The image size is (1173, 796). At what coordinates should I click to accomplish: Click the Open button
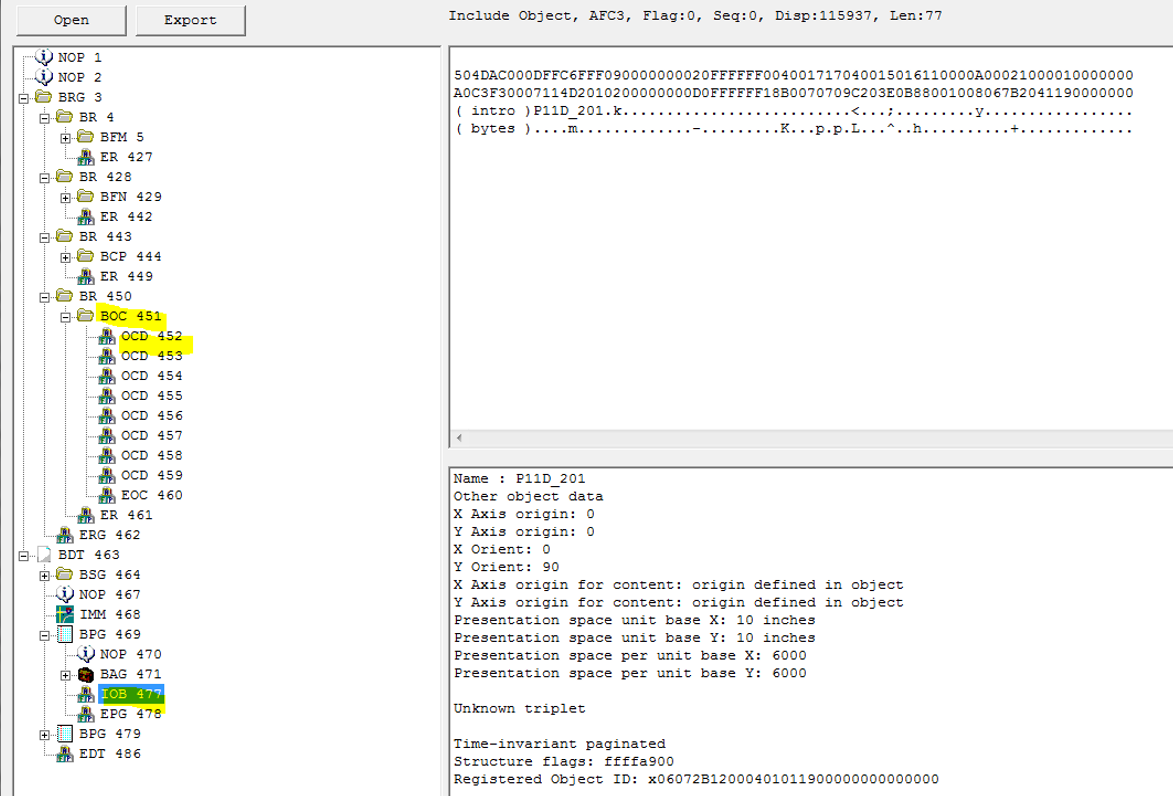click(71, 20)
